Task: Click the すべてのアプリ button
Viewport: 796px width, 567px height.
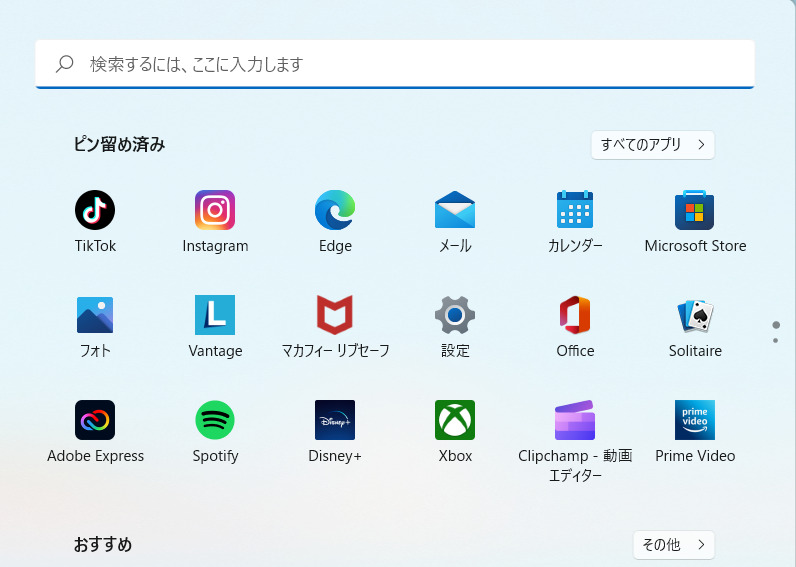Action: [x=653, y=145]
